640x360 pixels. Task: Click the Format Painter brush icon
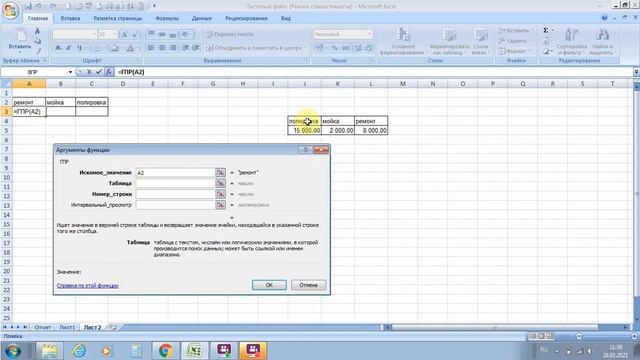(x=38, y=51)
